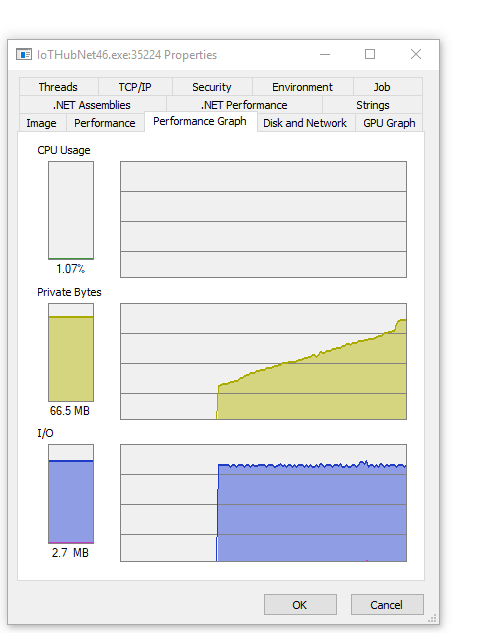
Task: Maximize the Properties window
Action: pyautogui.click(x=370, y=54)
